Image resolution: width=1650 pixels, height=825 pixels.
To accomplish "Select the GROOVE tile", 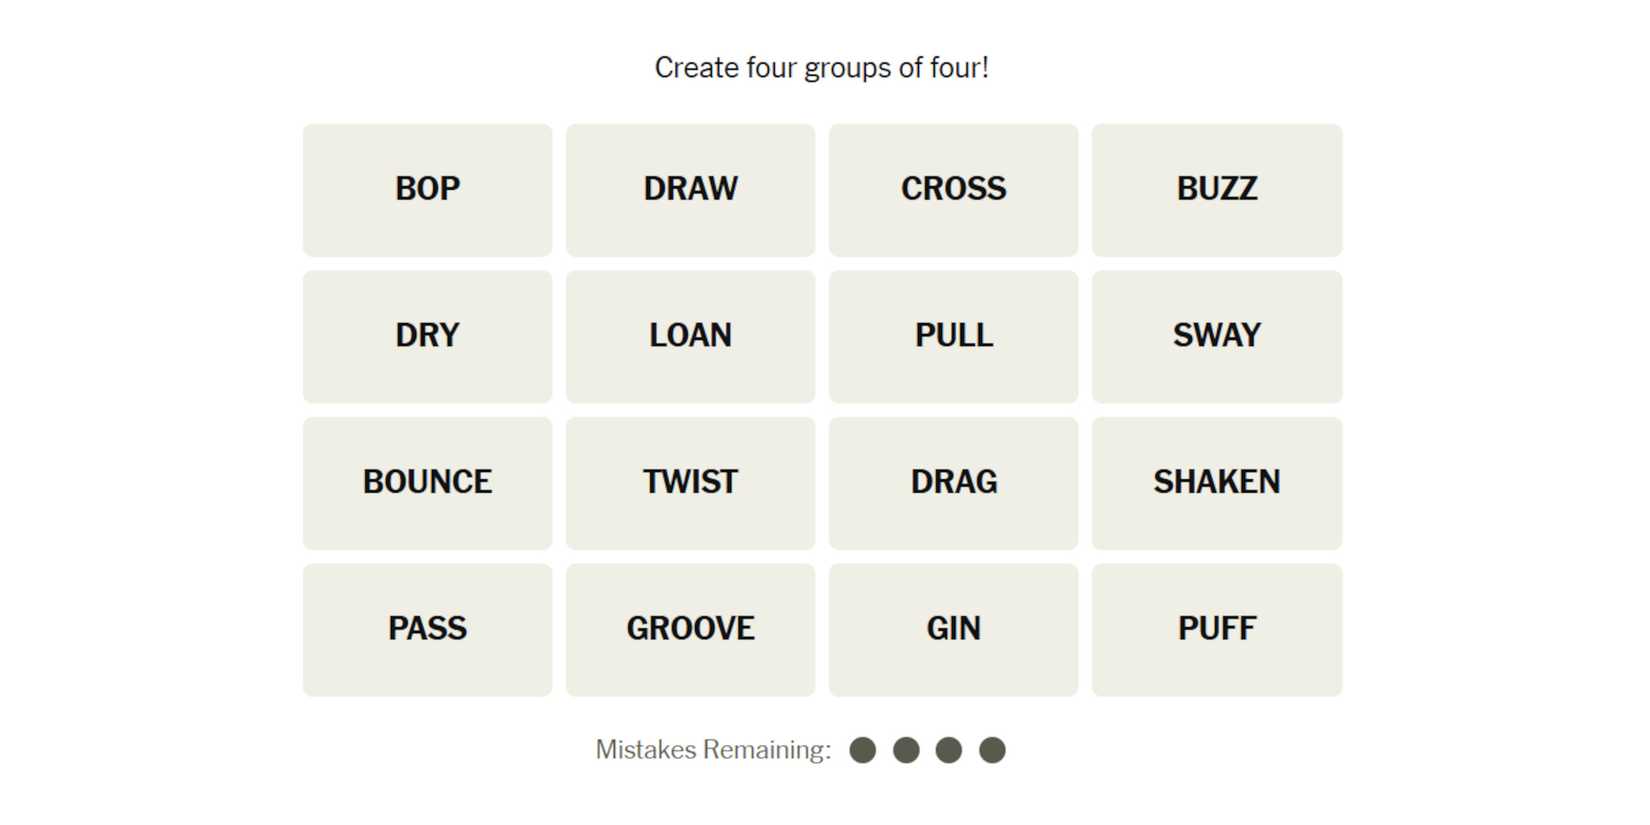I will coord(690,630).
